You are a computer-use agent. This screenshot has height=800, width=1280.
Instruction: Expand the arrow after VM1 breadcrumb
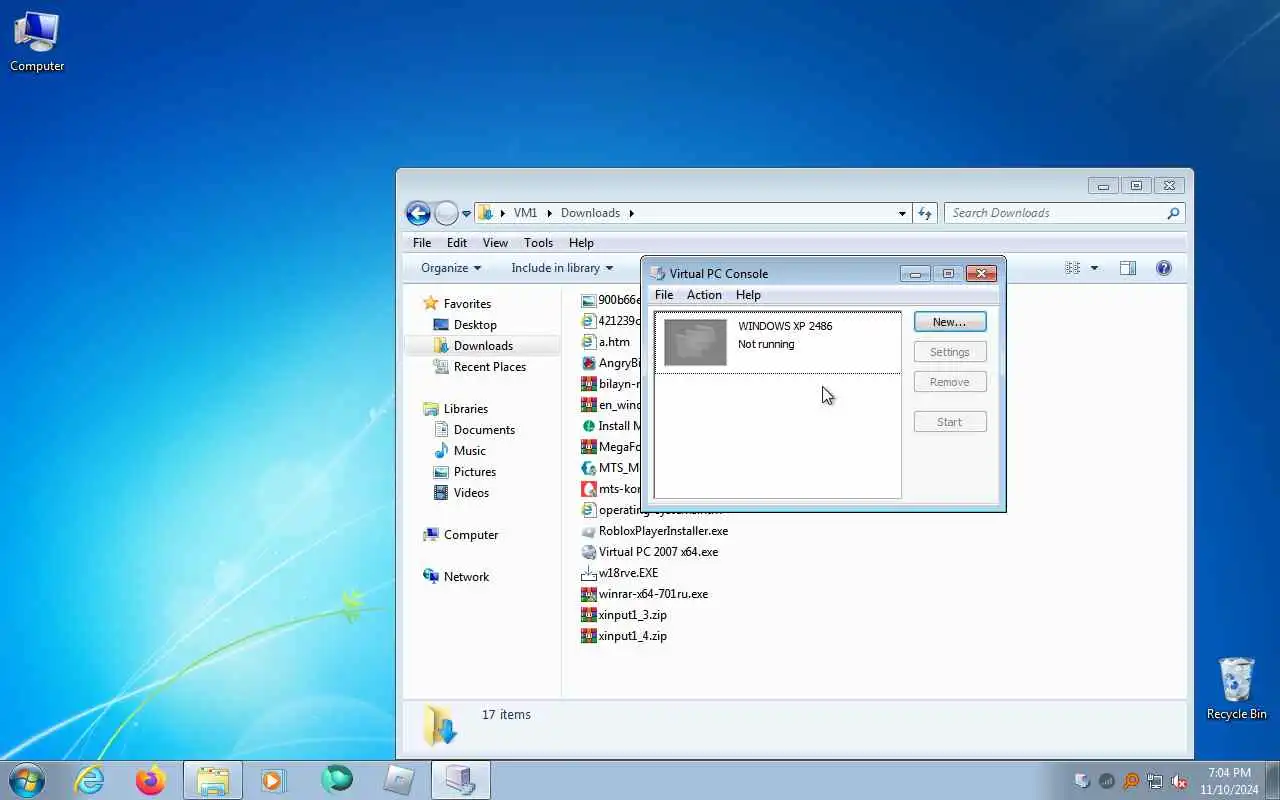point(549,213)
